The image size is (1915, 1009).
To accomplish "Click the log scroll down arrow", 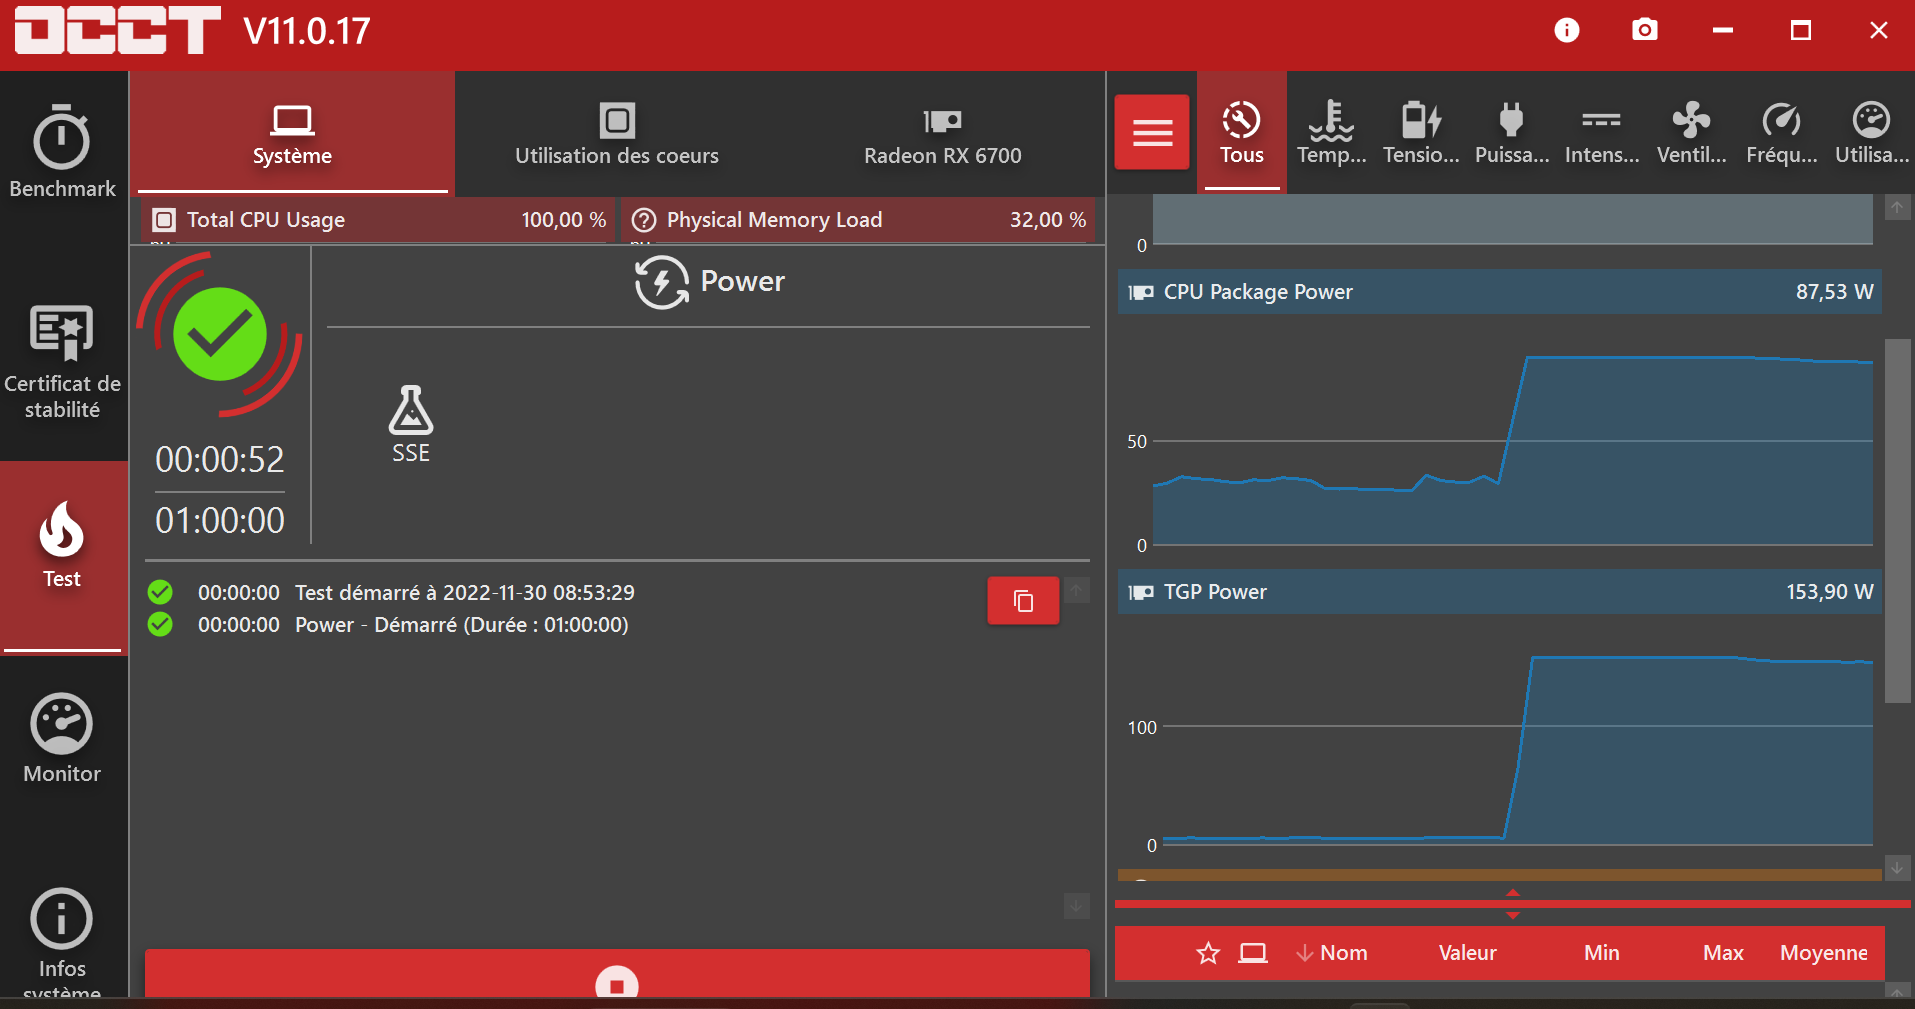I will coord(1077,906).
